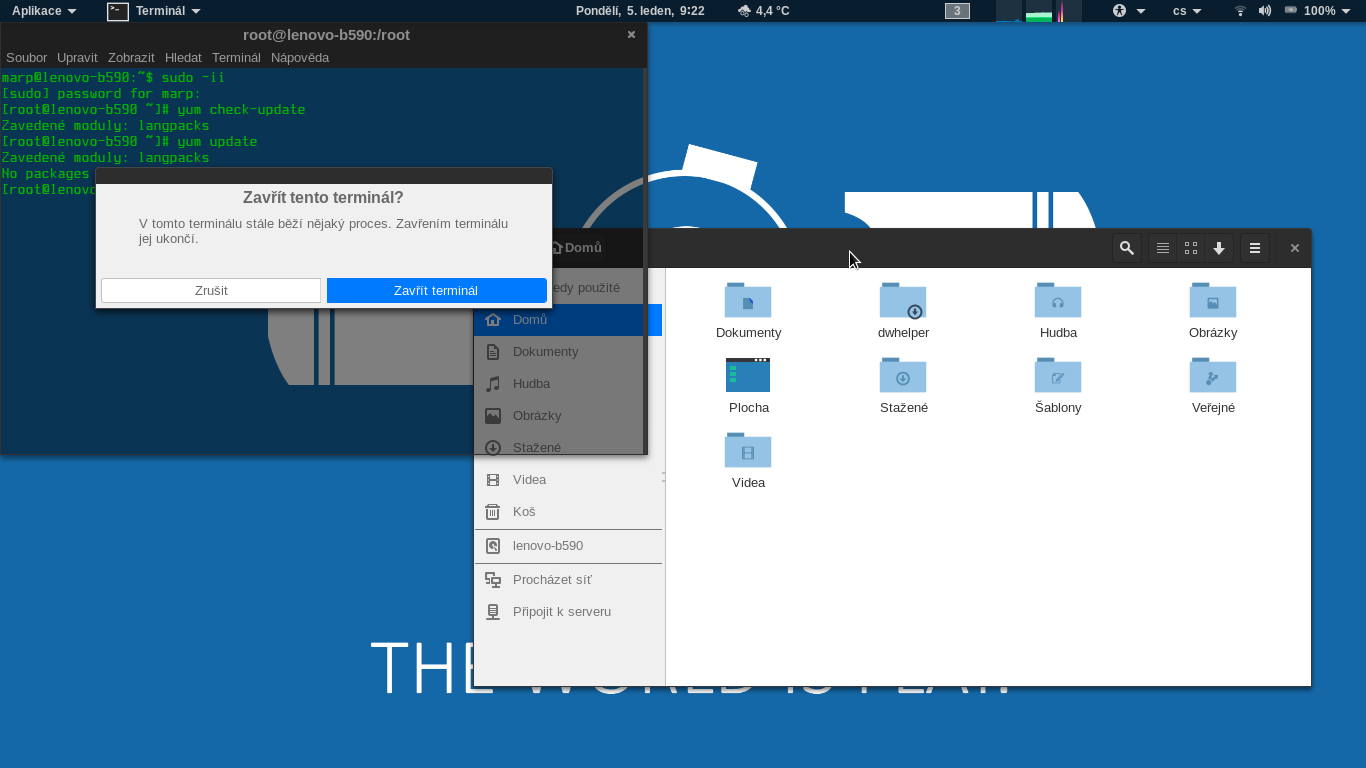
Task: Click the volume speaker icon in top panel
Action: tap(1265, 11)
